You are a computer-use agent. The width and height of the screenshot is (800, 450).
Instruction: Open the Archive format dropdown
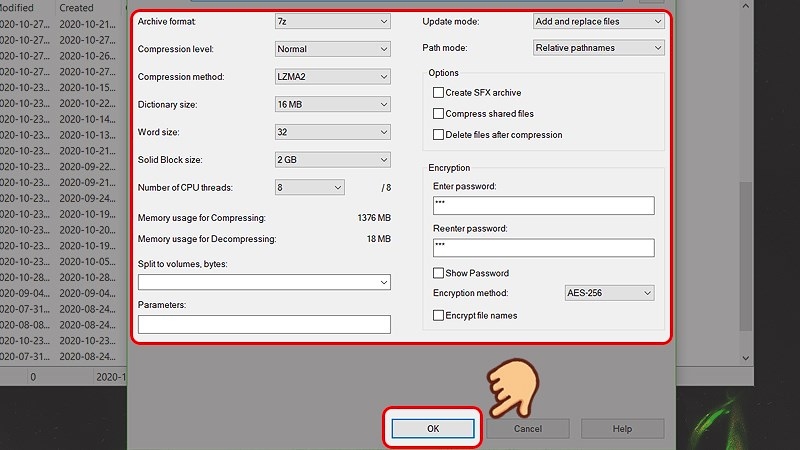point(333,21)
